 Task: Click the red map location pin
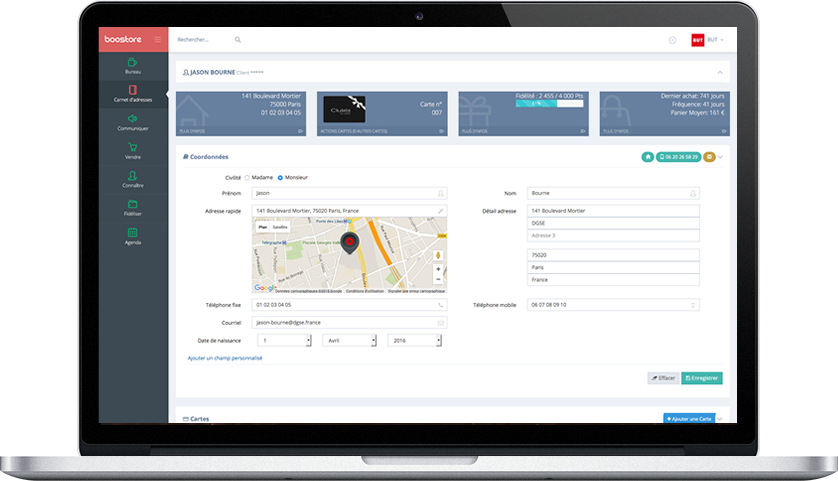tap(350, 242)
